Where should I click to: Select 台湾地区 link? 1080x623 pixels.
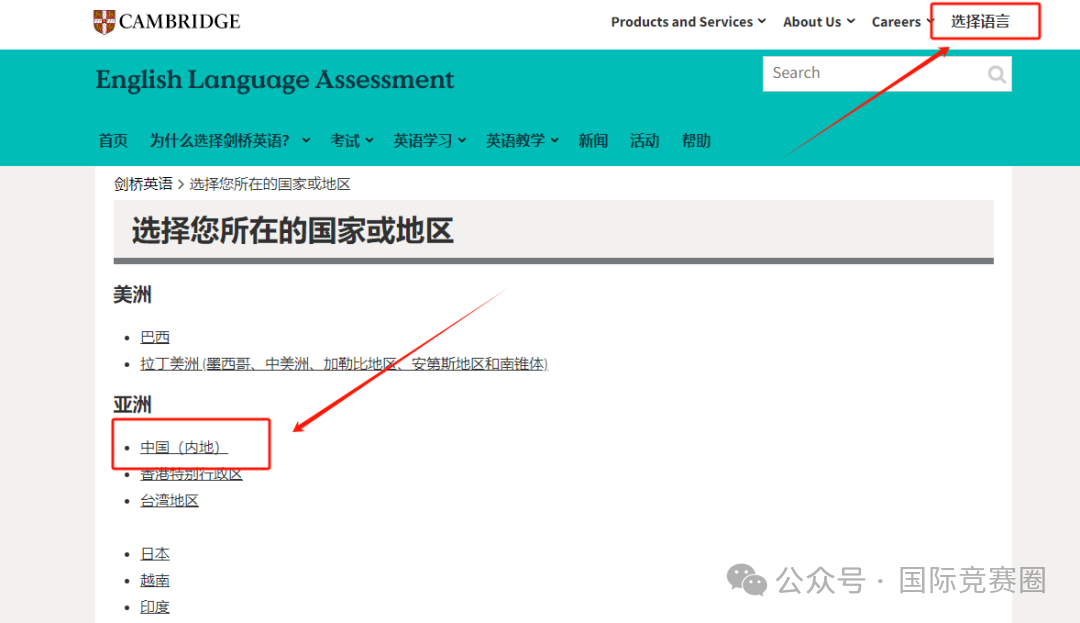point(169,501)
